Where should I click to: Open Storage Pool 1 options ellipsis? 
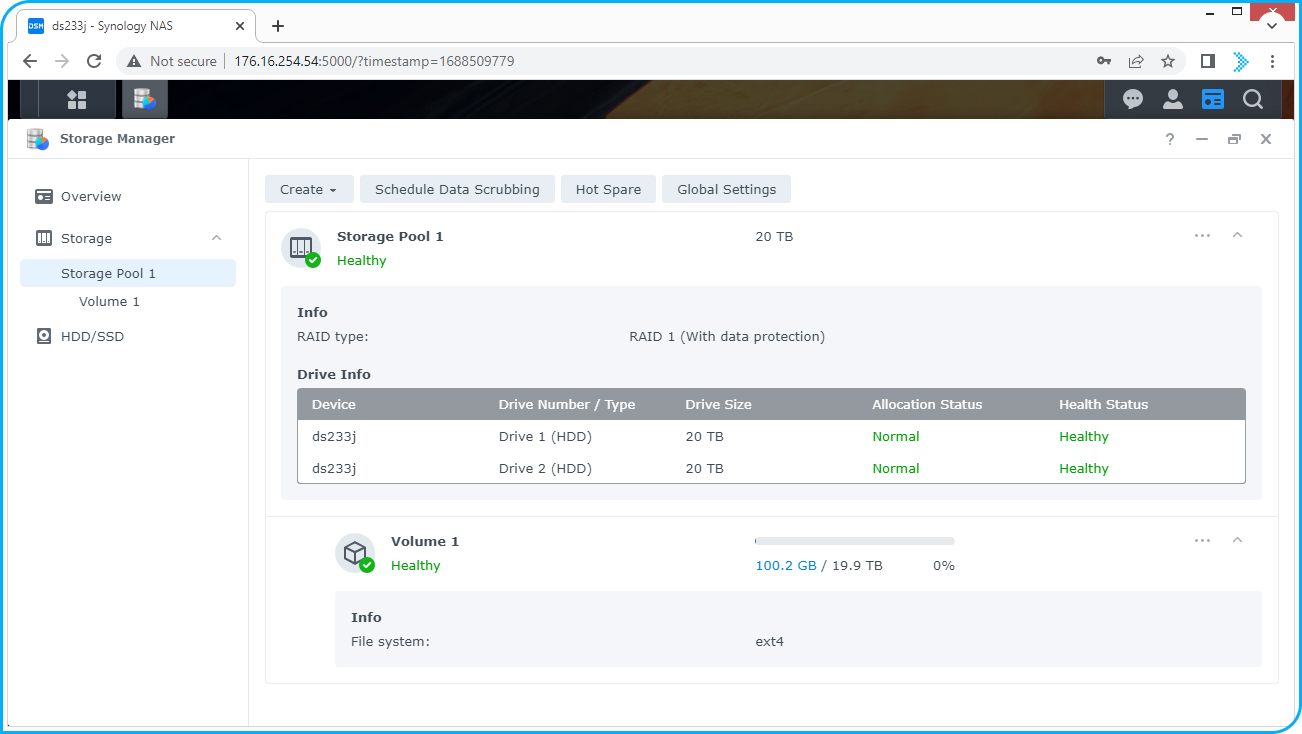1202,235
